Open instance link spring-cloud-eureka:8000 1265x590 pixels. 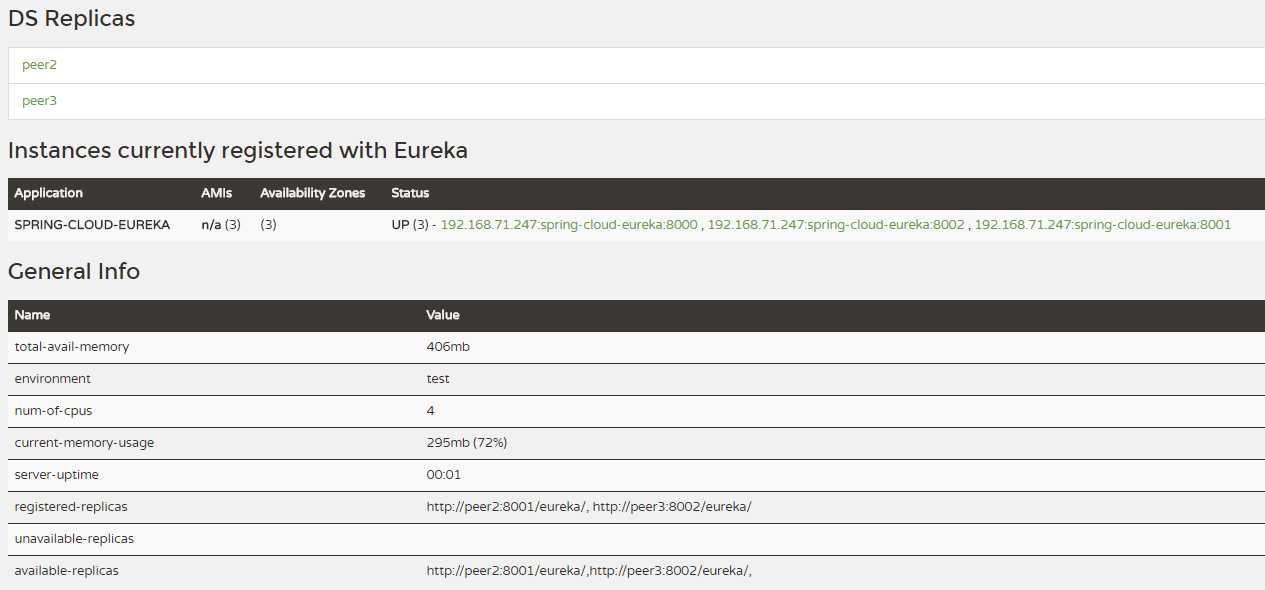(x=569, y=225)
